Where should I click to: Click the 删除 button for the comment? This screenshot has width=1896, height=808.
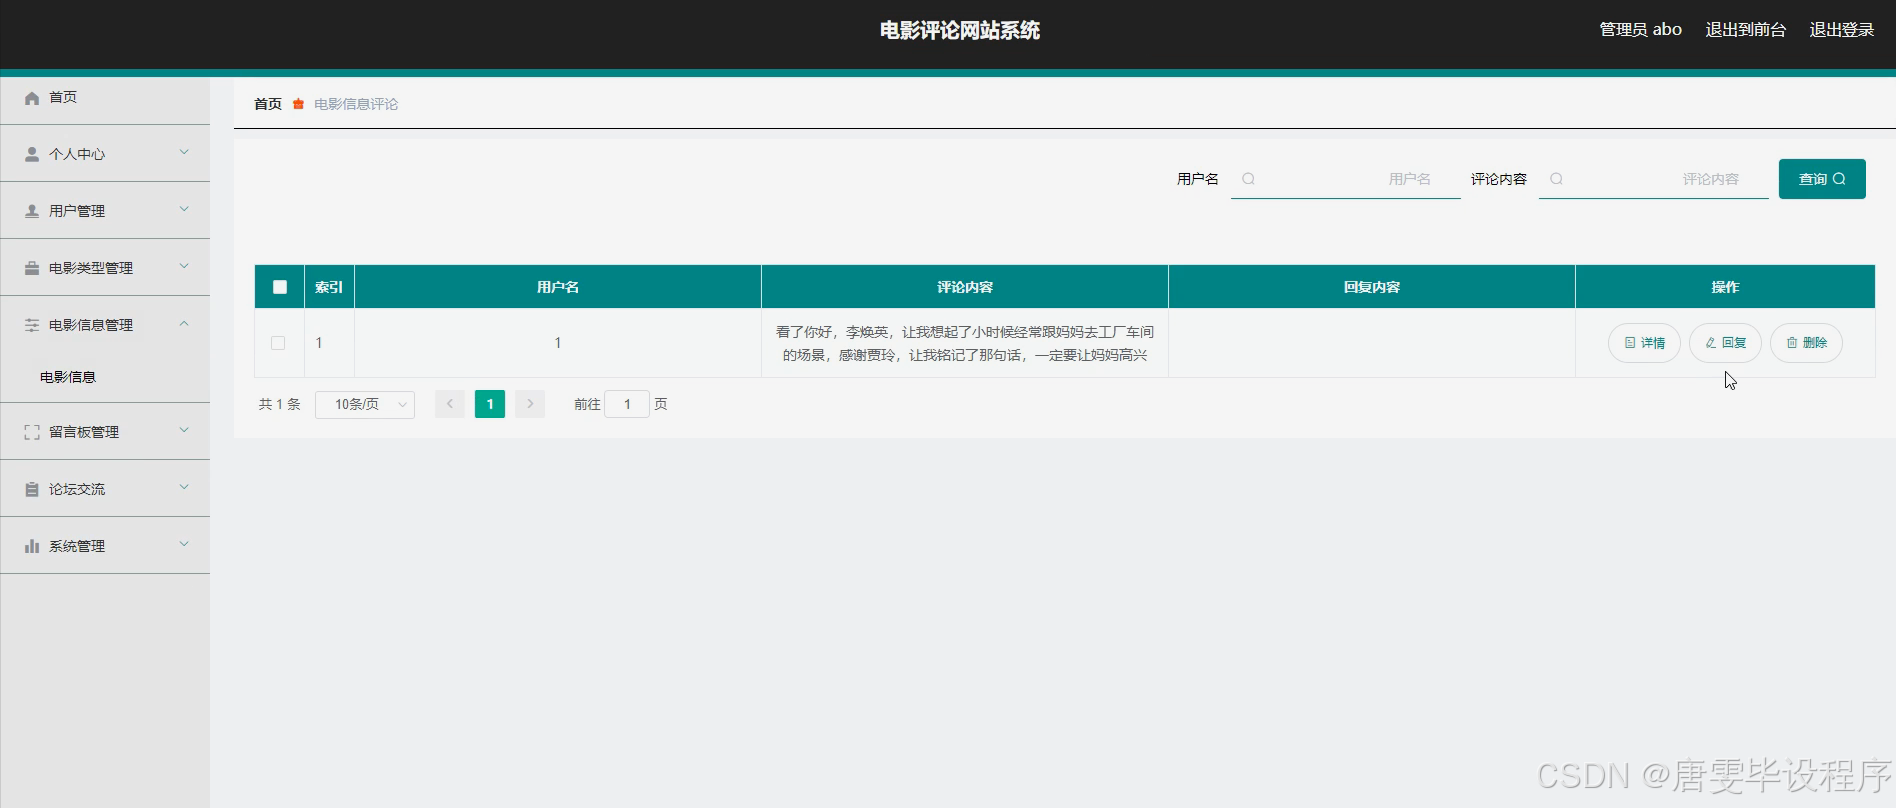pos(1806,343)
